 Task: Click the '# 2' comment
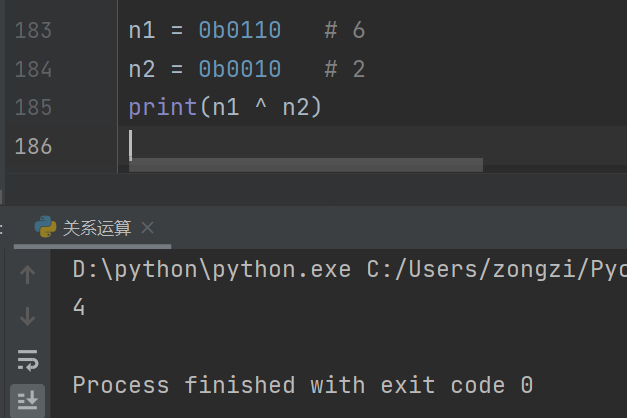point(345,69)
